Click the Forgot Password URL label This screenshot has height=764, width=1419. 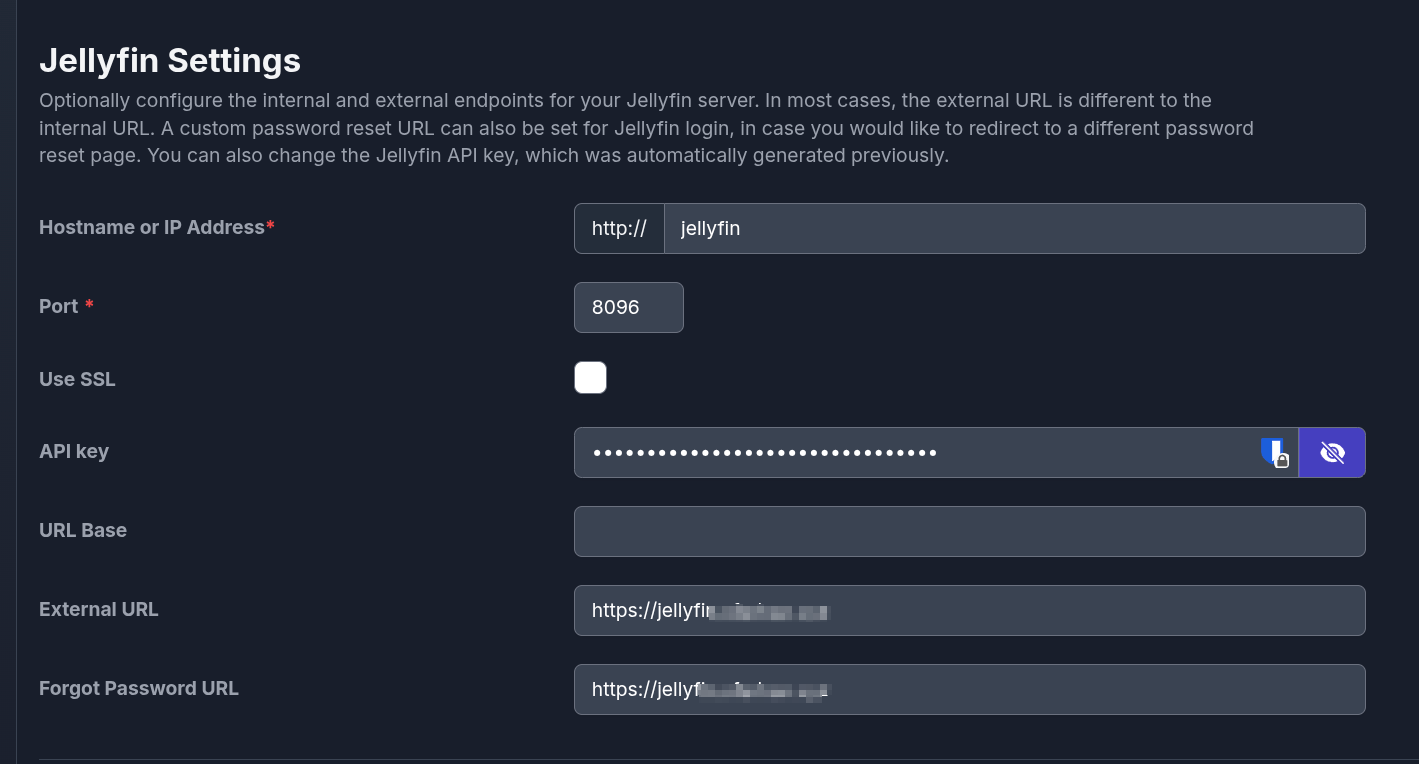click(139, 688)
